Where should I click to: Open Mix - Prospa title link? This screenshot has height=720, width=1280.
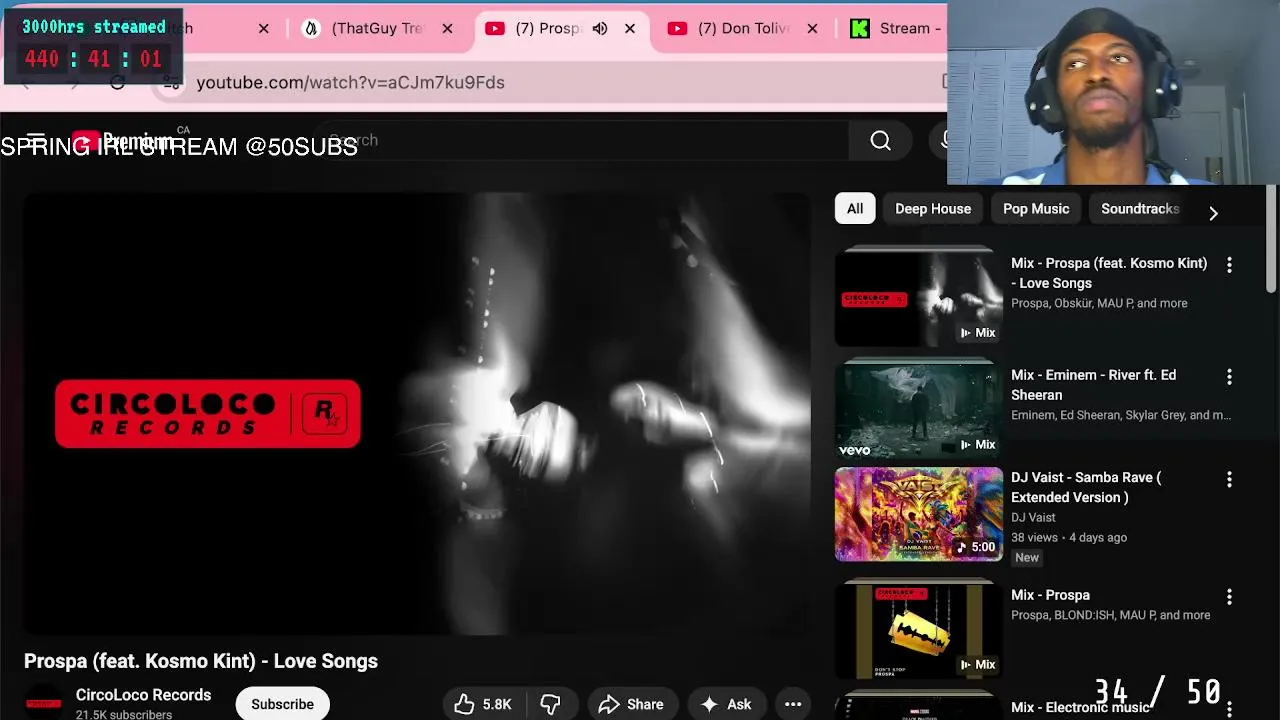1050,595
